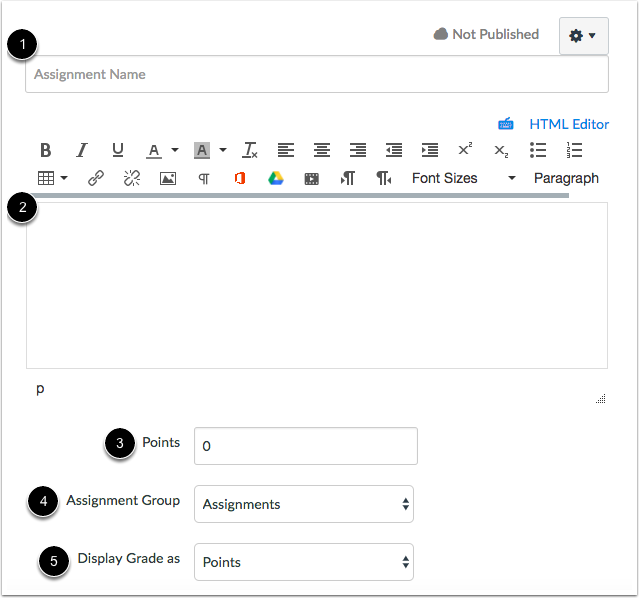This screenshot has height=598, width=639.
Task: Click the Assignment Name field
Action: click(x=317, y=74)
